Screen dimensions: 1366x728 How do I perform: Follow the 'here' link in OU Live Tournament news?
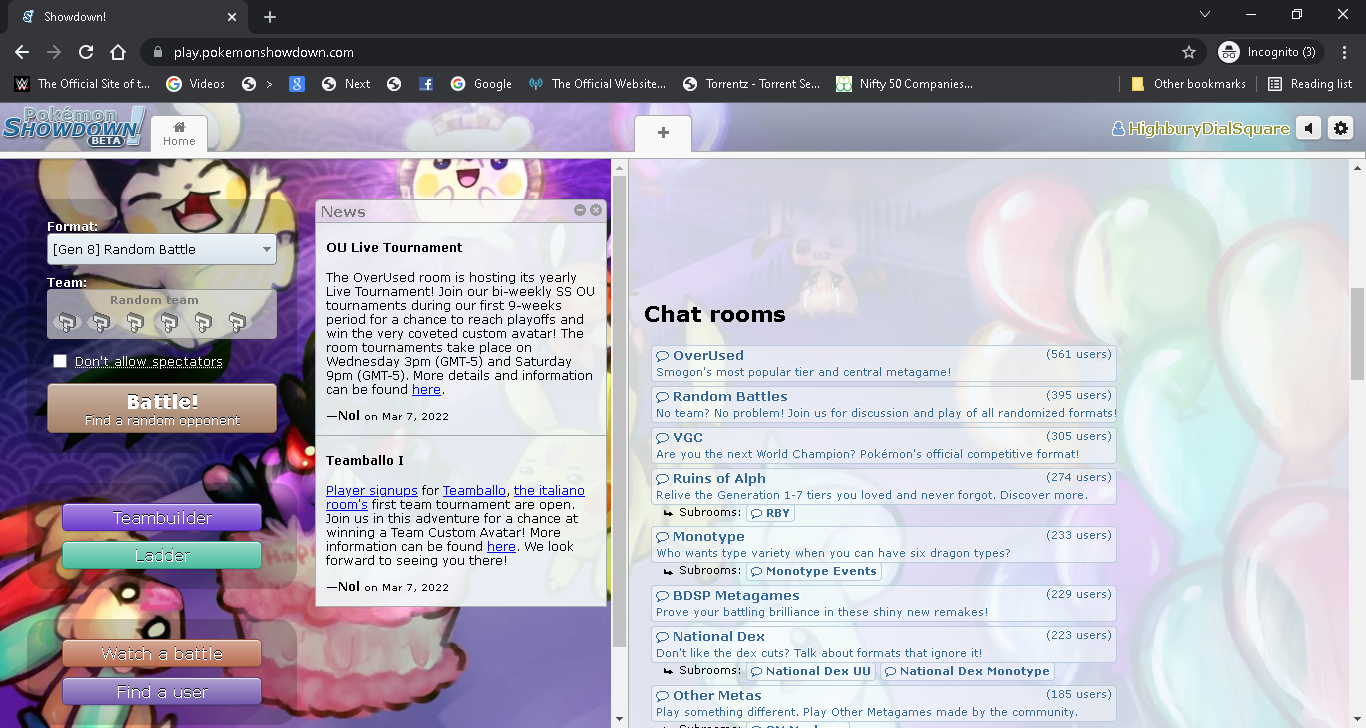point(426,390)
